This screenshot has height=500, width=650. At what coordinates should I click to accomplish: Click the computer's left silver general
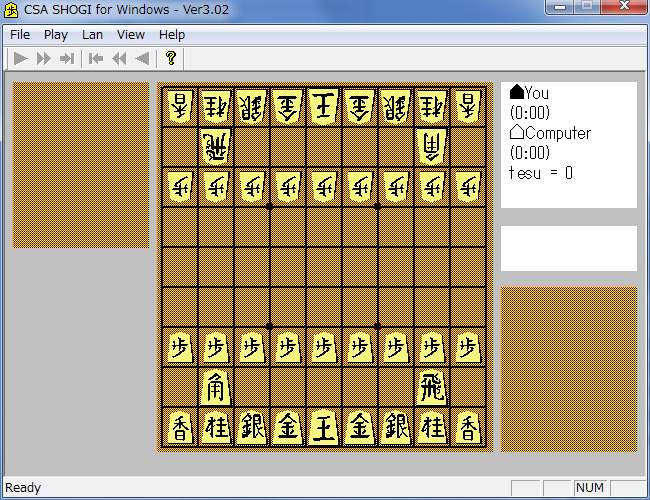click(x=252, y=107)
